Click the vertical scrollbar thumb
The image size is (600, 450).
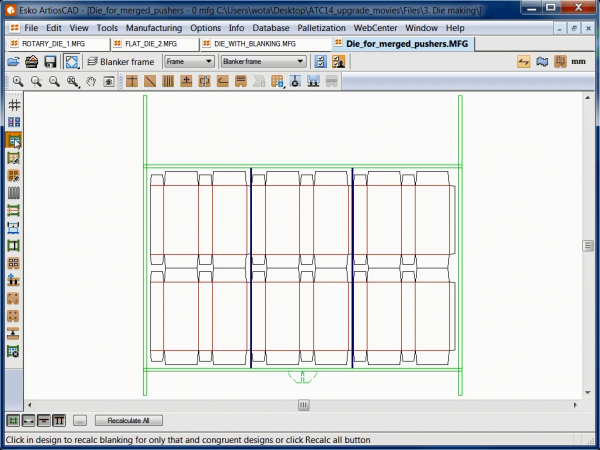coord(590,245)
